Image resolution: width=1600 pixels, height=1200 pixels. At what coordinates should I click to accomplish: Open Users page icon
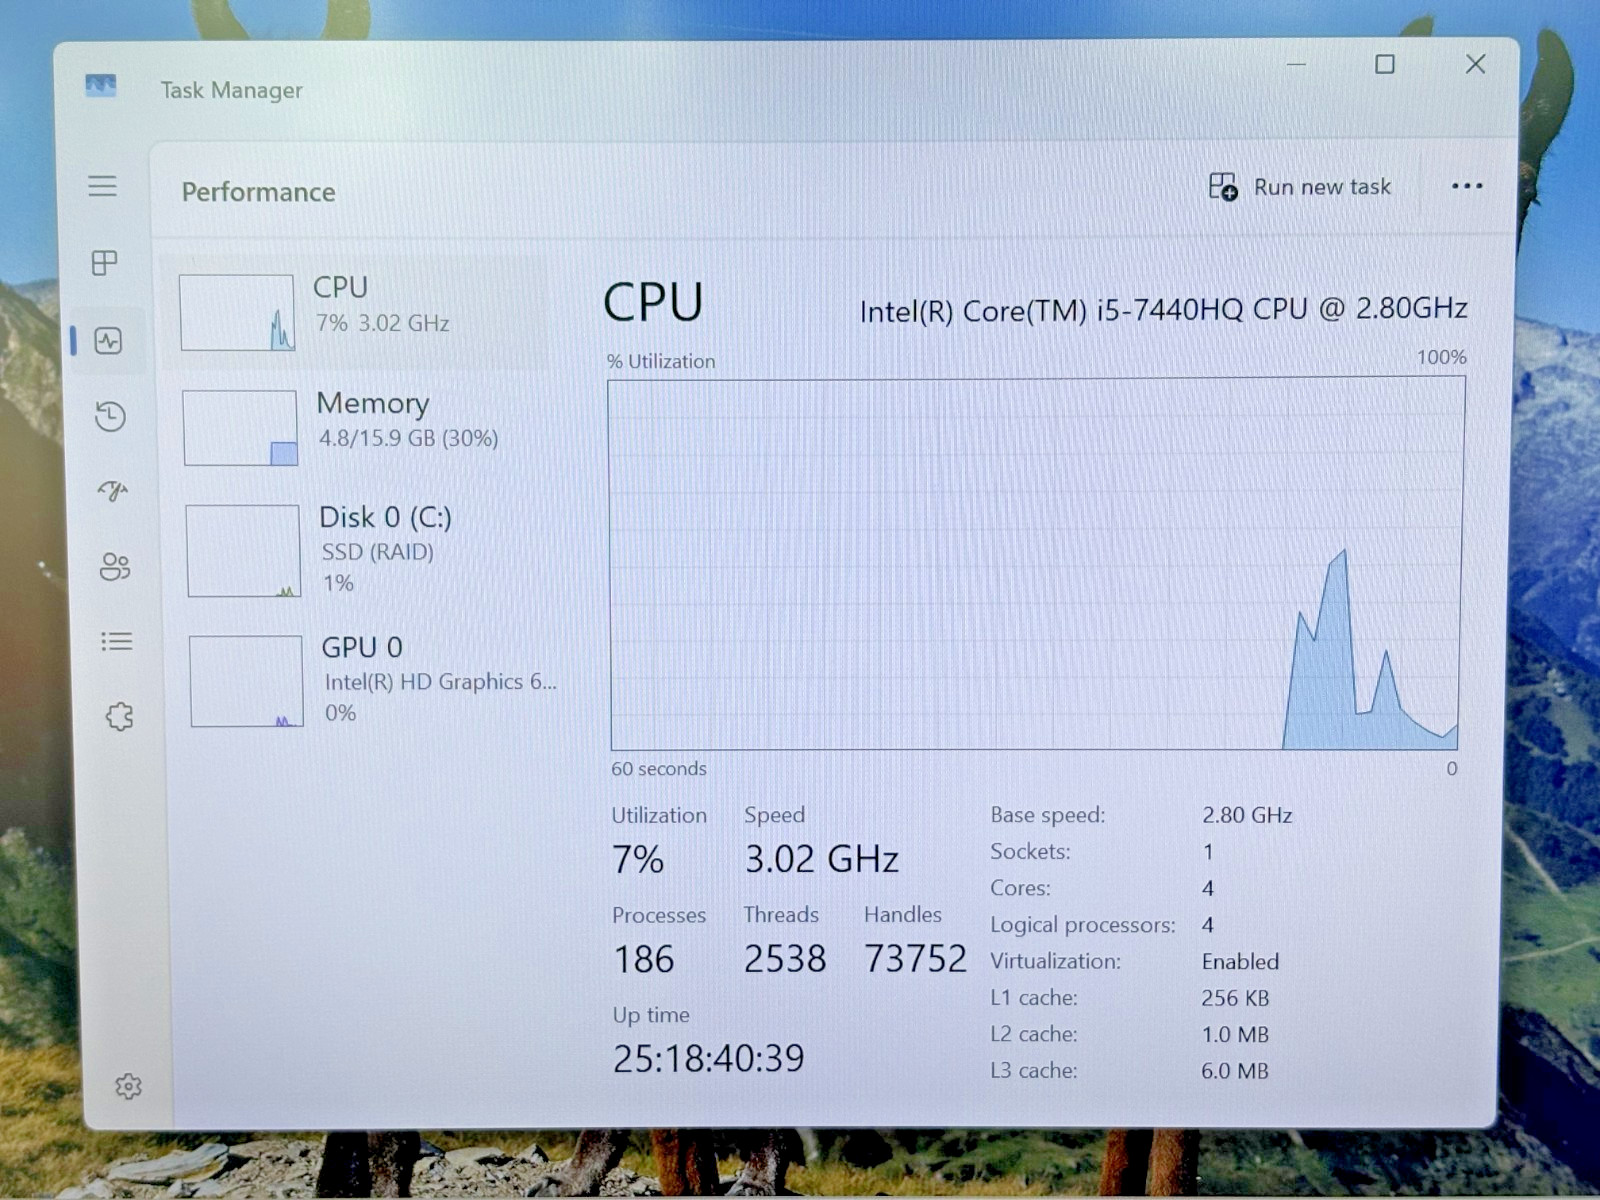[x=114, y=567]
